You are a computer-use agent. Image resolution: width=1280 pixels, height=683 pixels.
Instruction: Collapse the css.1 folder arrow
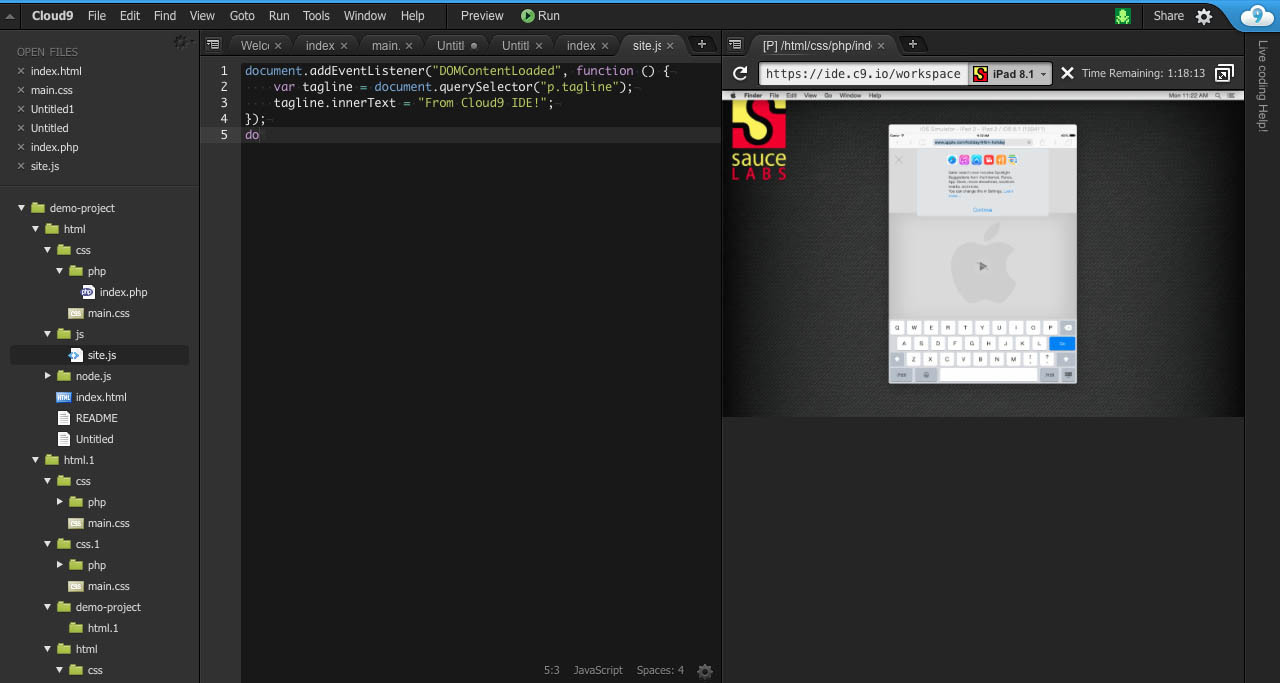[48, 544]
